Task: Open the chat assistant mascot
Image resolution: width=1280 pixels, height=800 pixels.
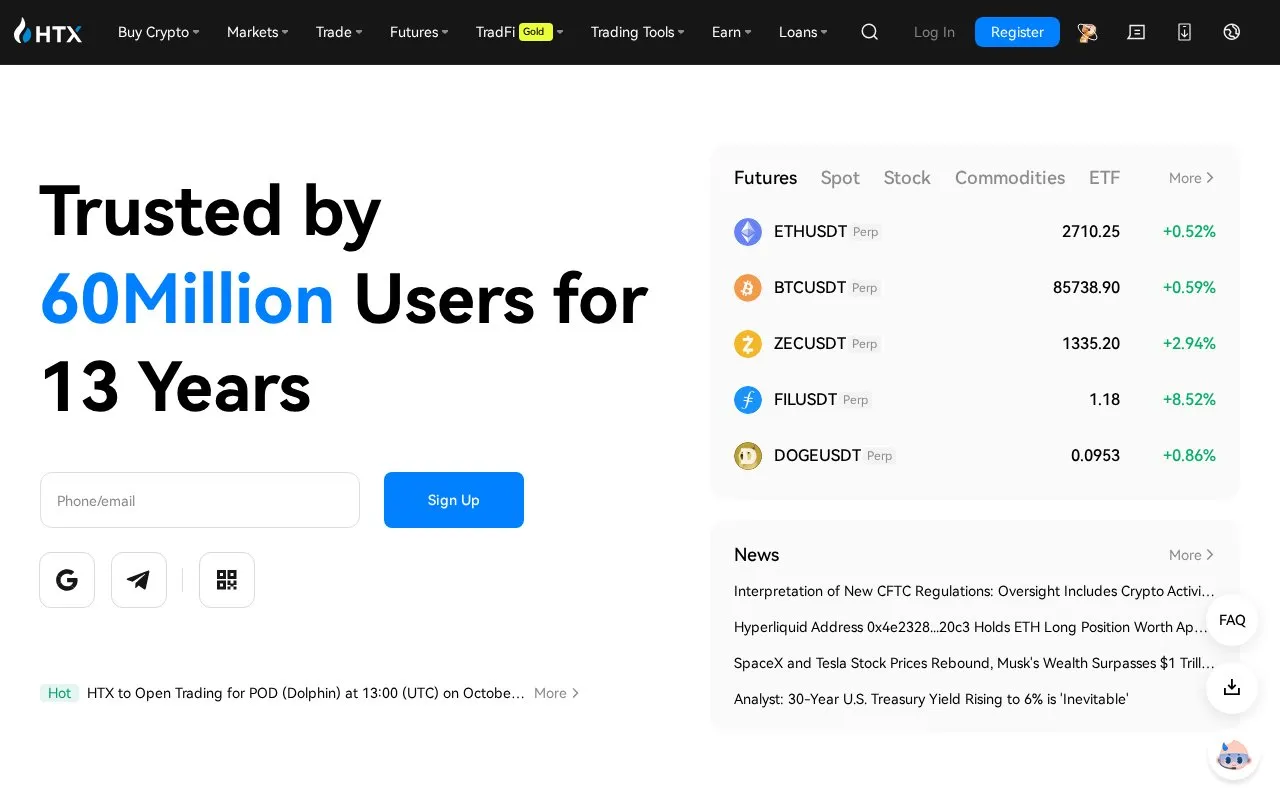Action: pyautogui.click(x=1233, y=757)
